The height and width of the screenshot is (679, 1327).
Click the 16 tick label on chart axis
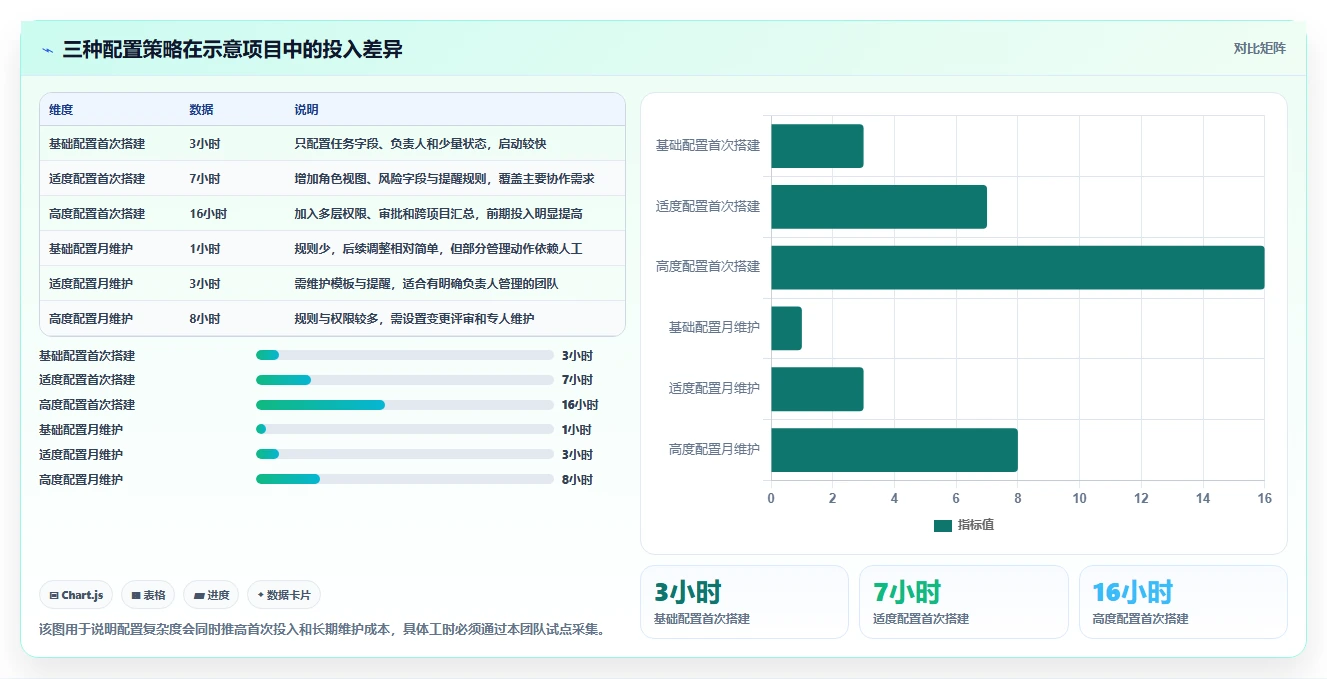coord(1264,498)
